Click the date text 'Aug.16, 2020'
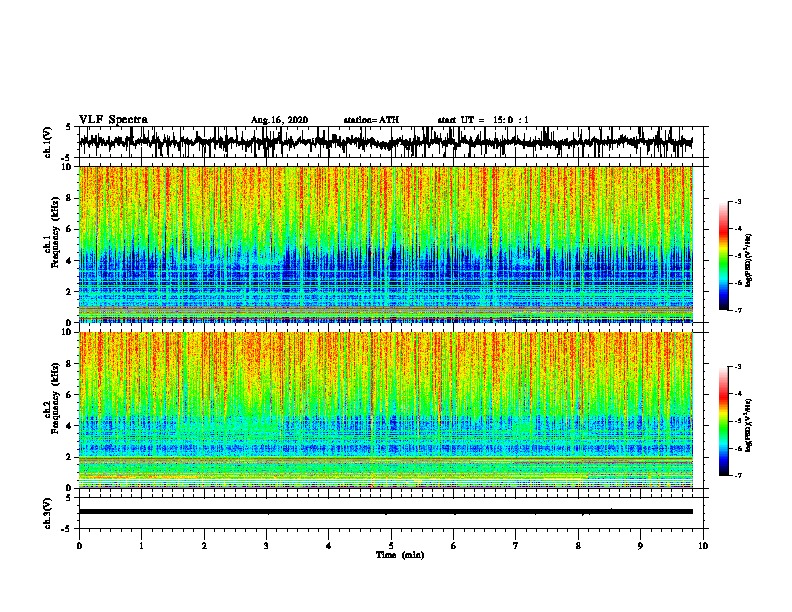The image size is (792, 612). pos(279,120)
